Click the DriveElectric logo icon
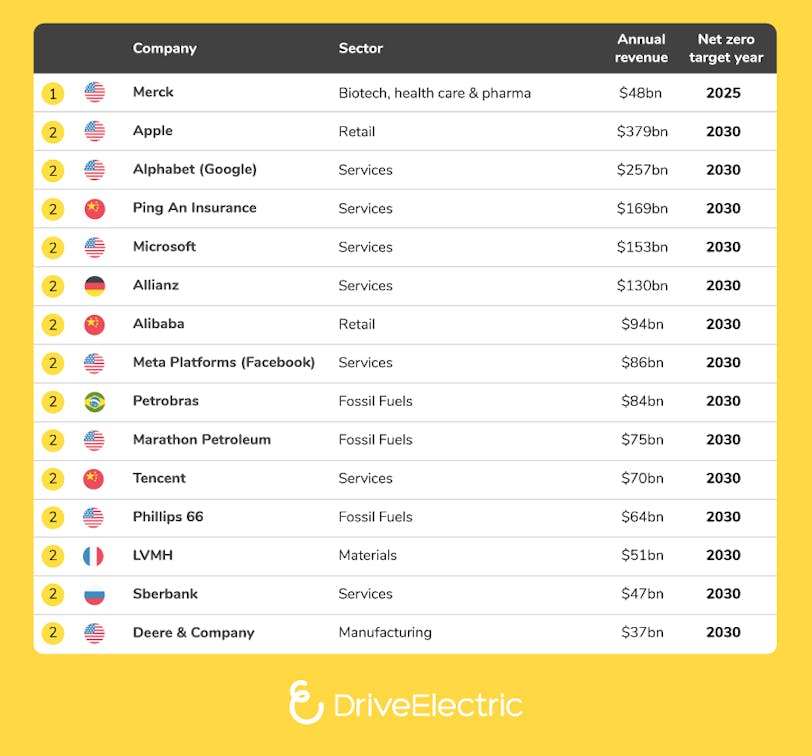812x756 pixels. [x=306, y=702]
